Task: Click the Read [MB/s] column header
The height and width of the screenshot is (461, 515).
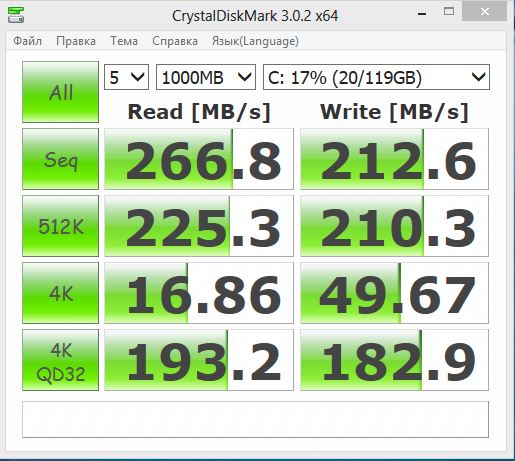Action: (199, 112)
